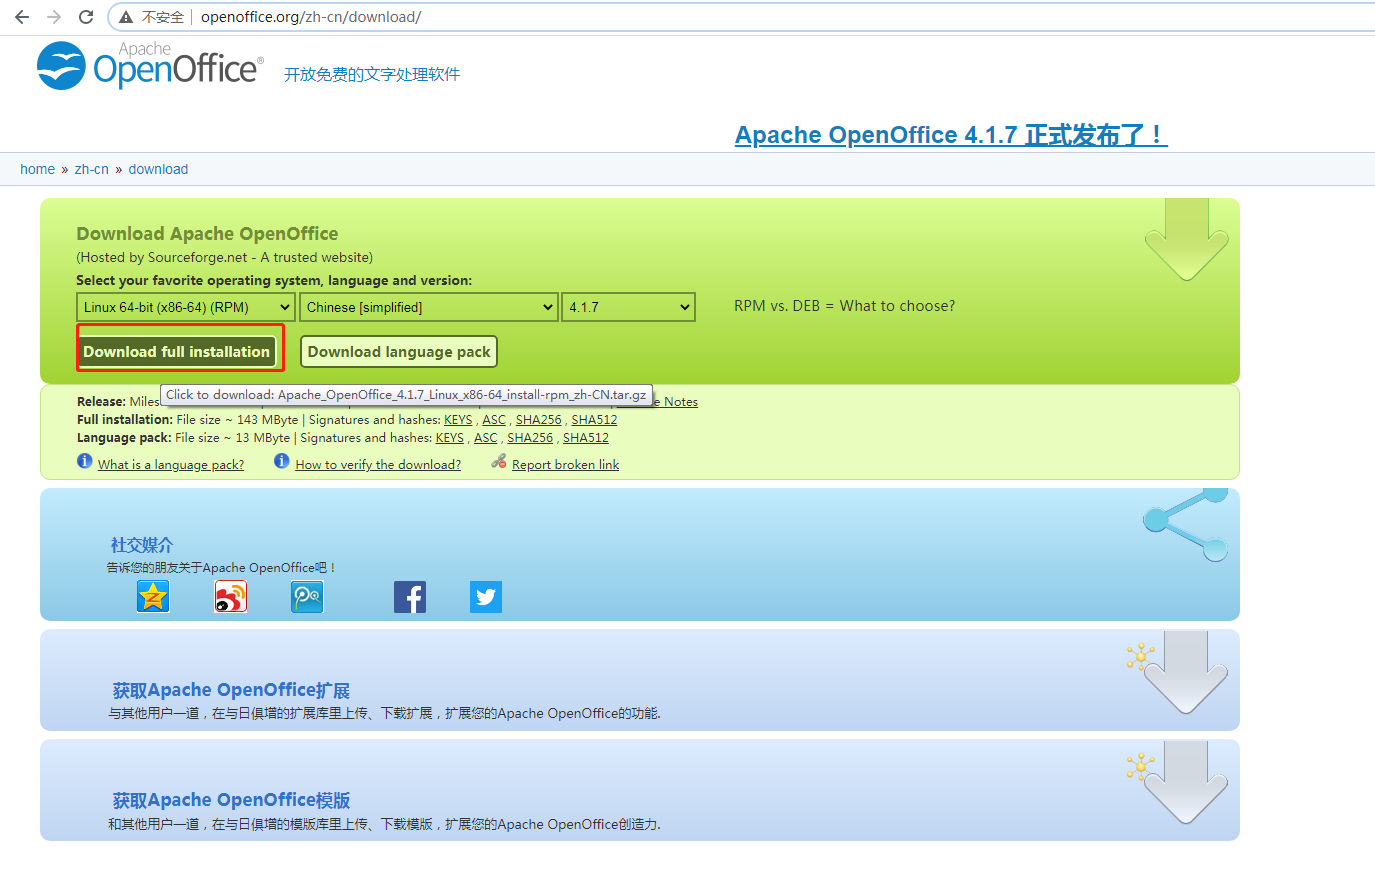
Task: Open Full installation KEYS link
Action: click(x=458, y=420)
